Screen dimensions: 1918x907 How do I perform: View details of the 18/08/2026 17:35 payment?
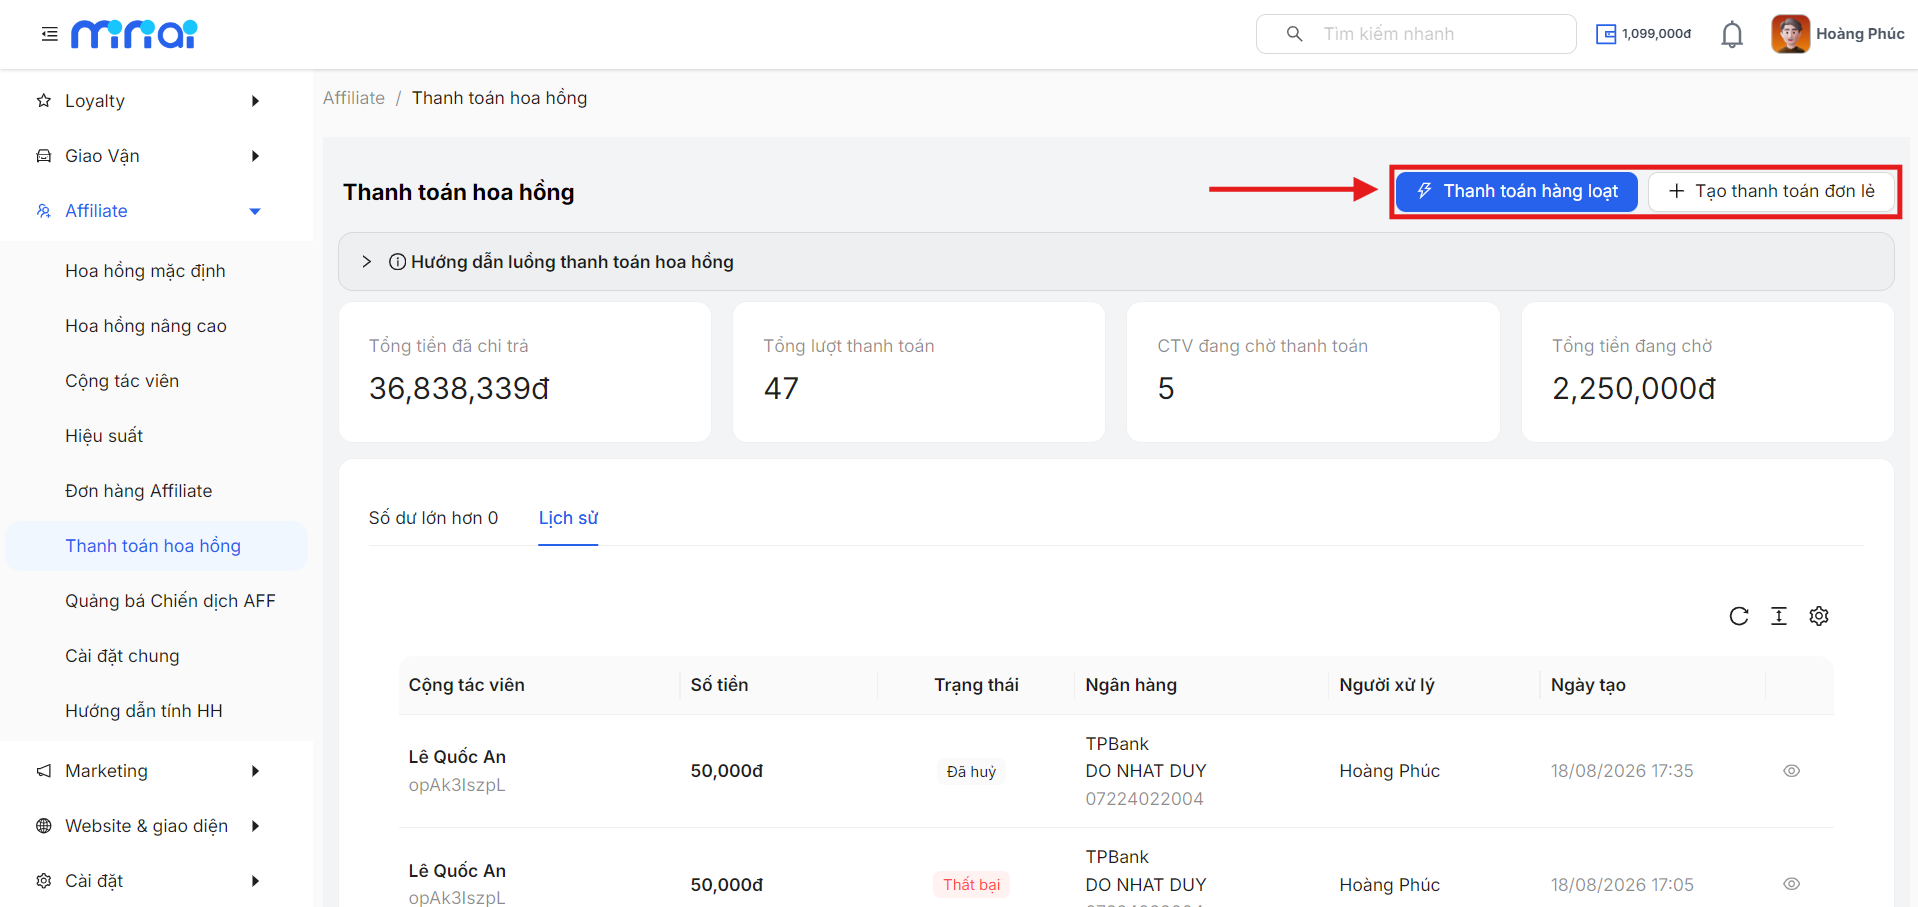[x=1791, y=771]
